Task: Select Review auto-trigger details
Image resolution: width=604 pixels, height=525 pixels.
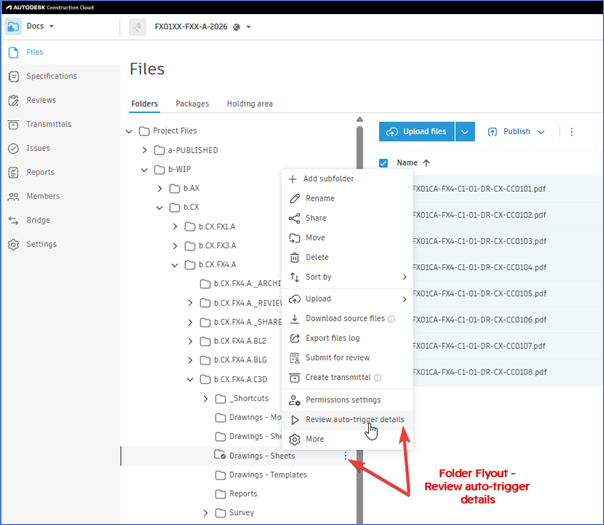Action: click(x=347, y=419)
